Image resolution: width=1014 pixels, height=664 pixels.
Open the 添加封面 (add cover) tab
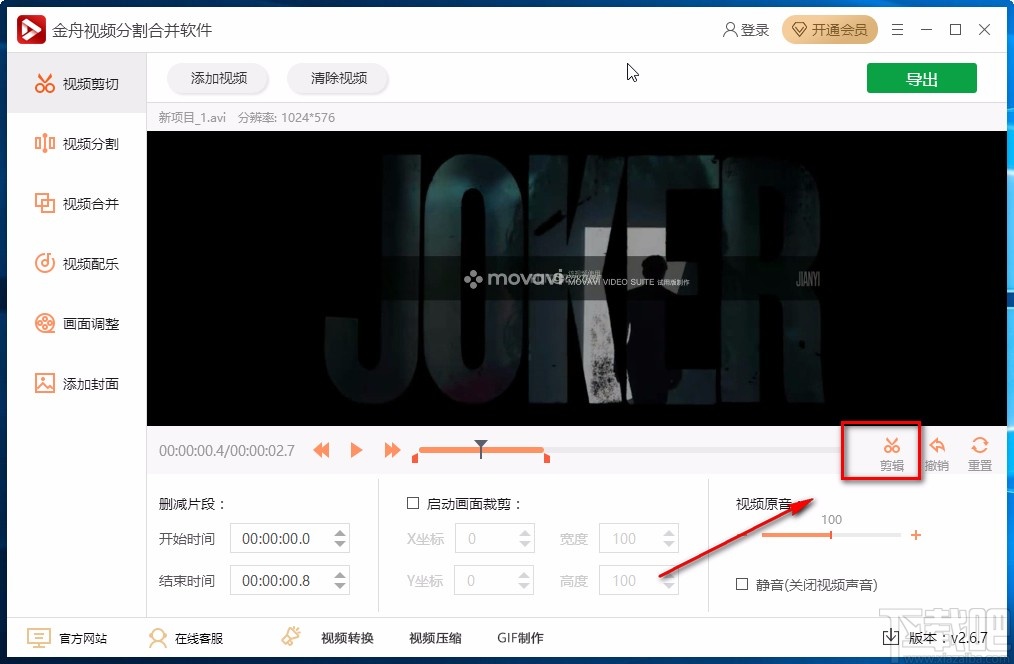pyautogui.click(x=77, y=383)
